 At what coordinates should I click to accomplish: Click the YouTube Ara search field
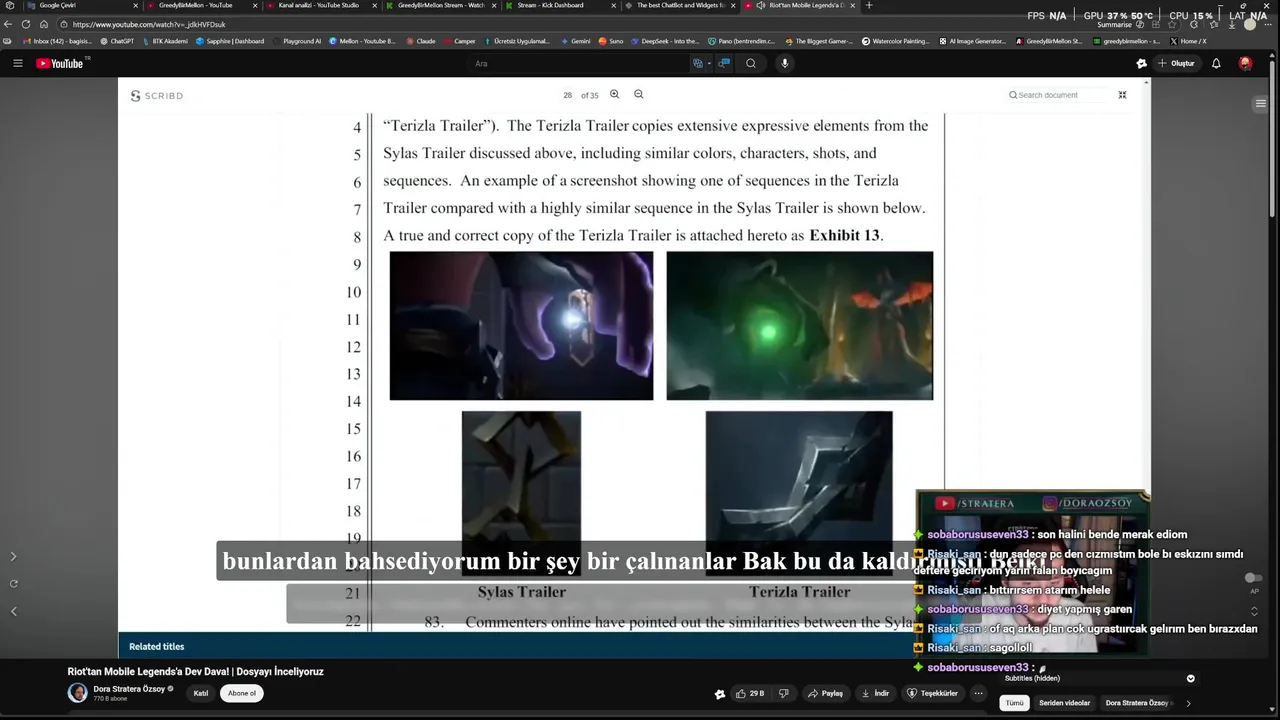coord(580,63)
